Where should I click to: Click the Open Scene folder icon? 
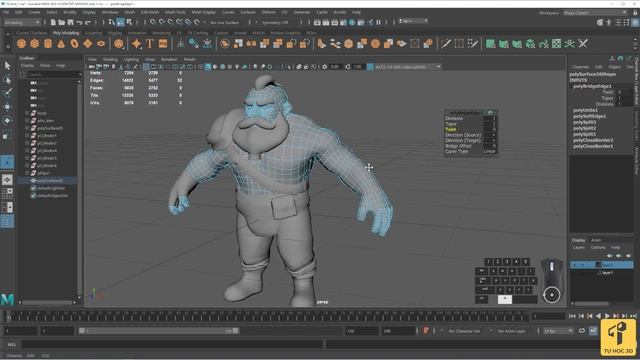point(62,22)
